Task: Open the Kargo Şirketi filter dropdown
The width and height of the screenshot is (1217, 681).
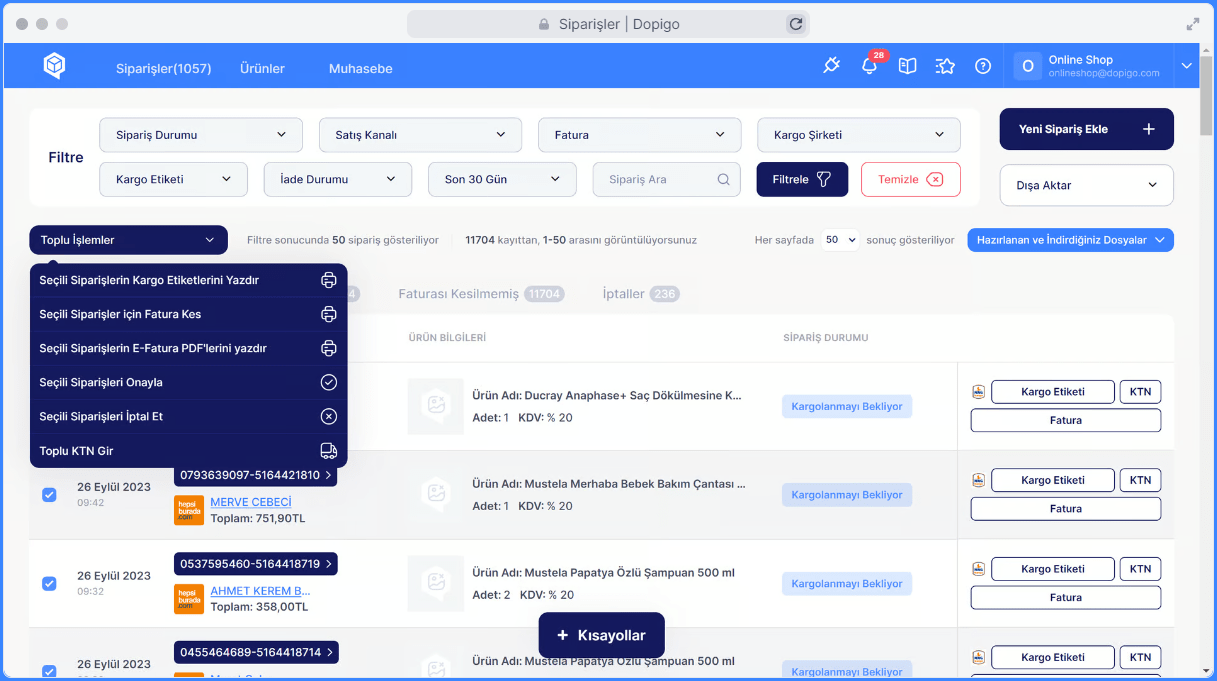Action: click(x=859, y=135)
